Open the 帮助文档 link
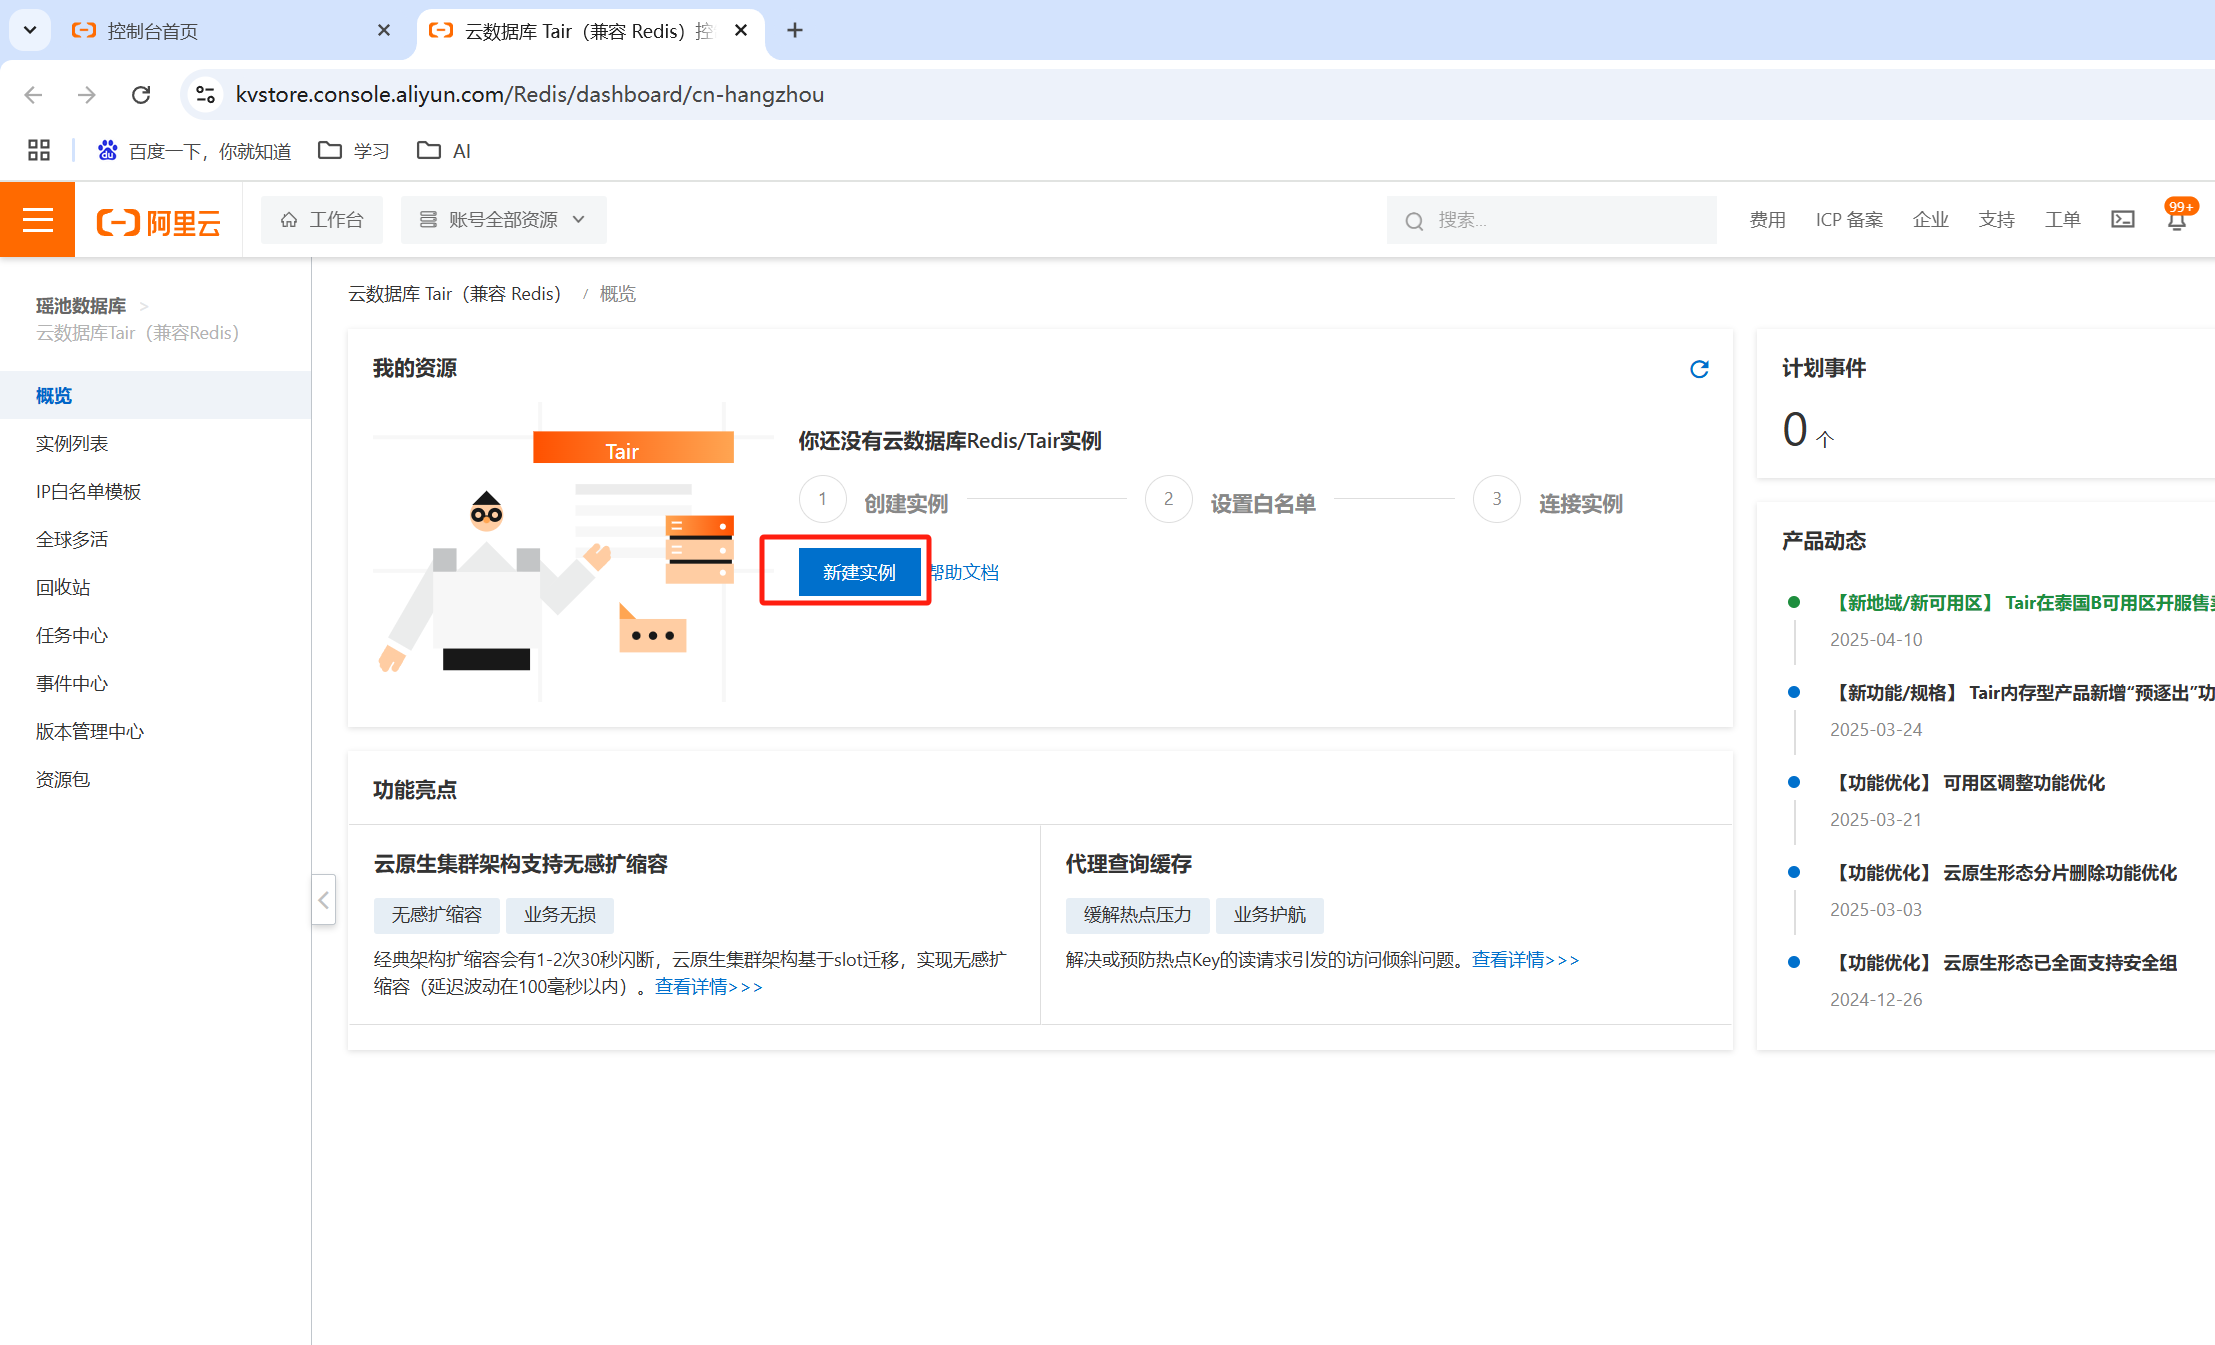2215x1345 pixels. (964, 572)
